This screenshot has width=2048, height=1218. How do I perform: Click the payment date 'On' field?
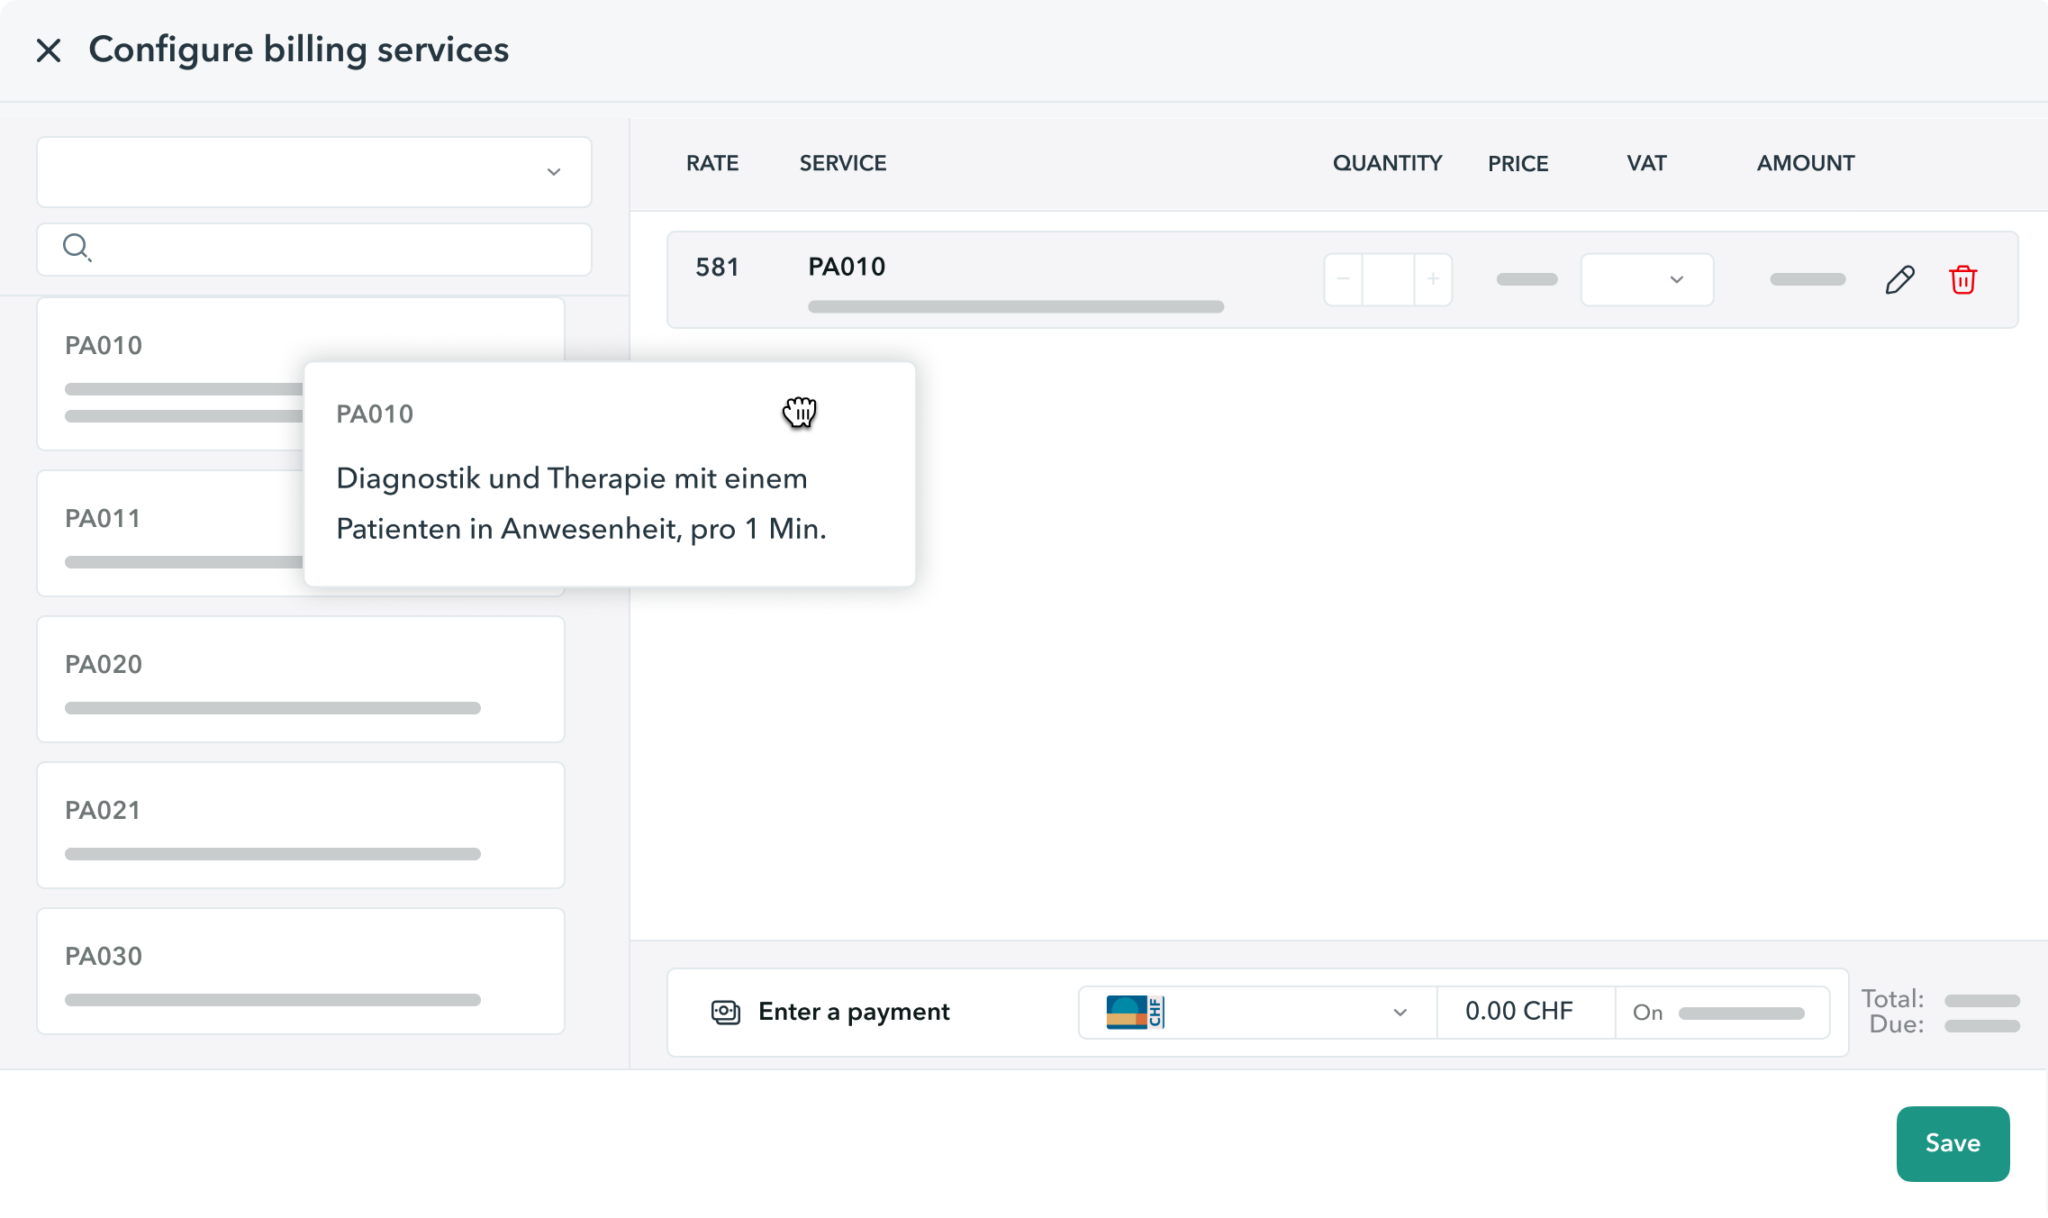[x=1722, y=1012]
